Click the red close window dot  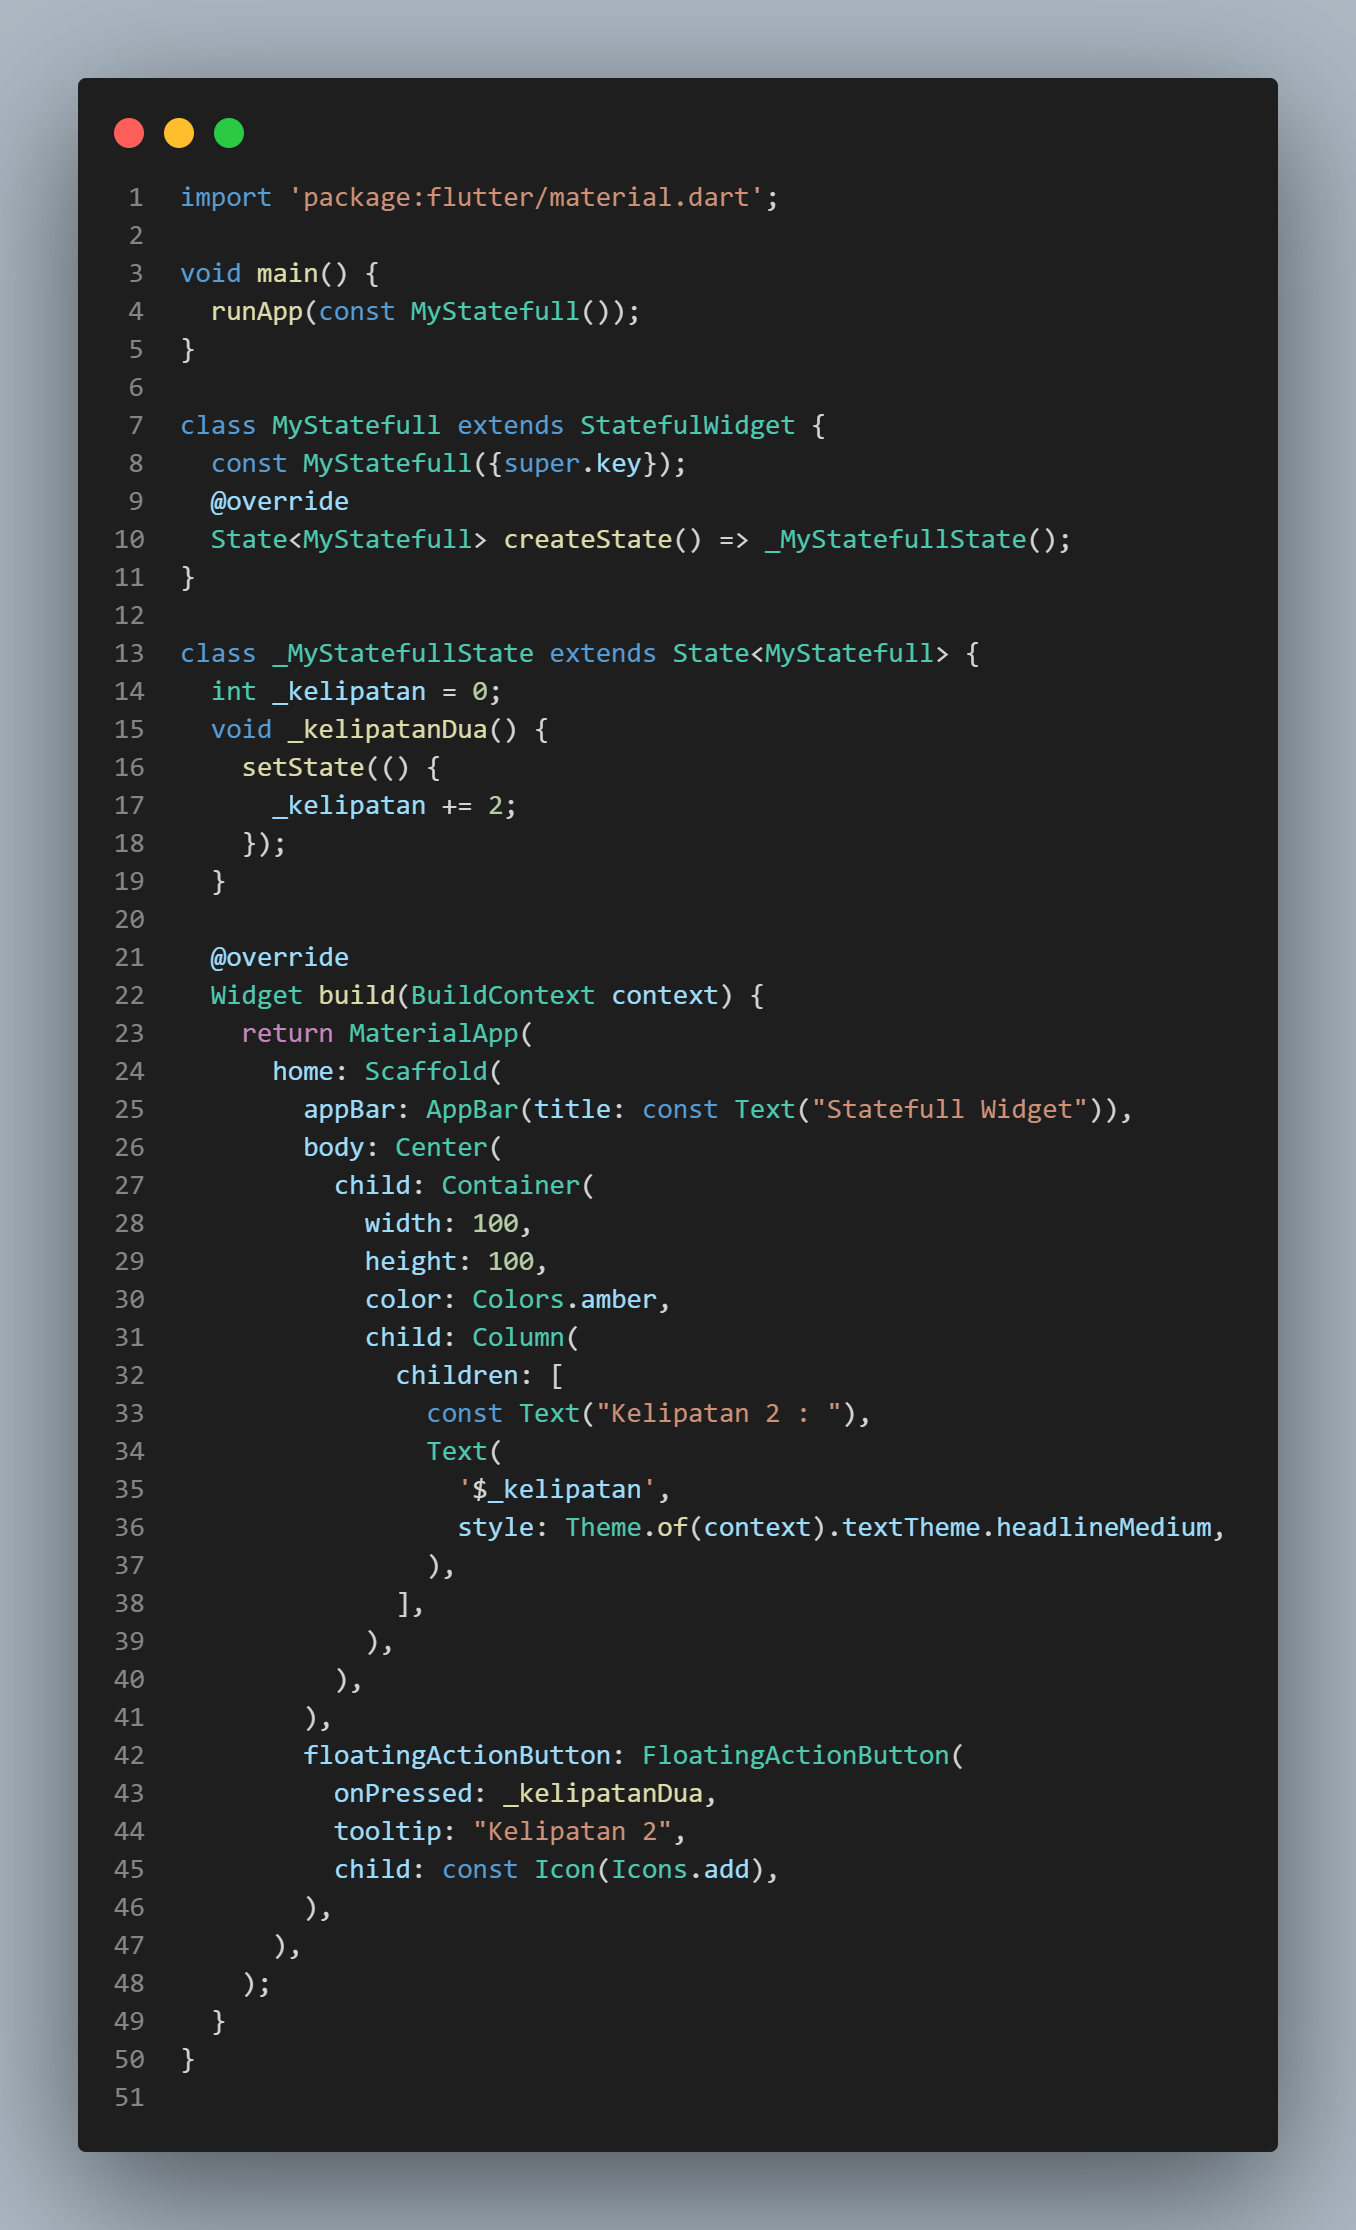tap(129, 133)
